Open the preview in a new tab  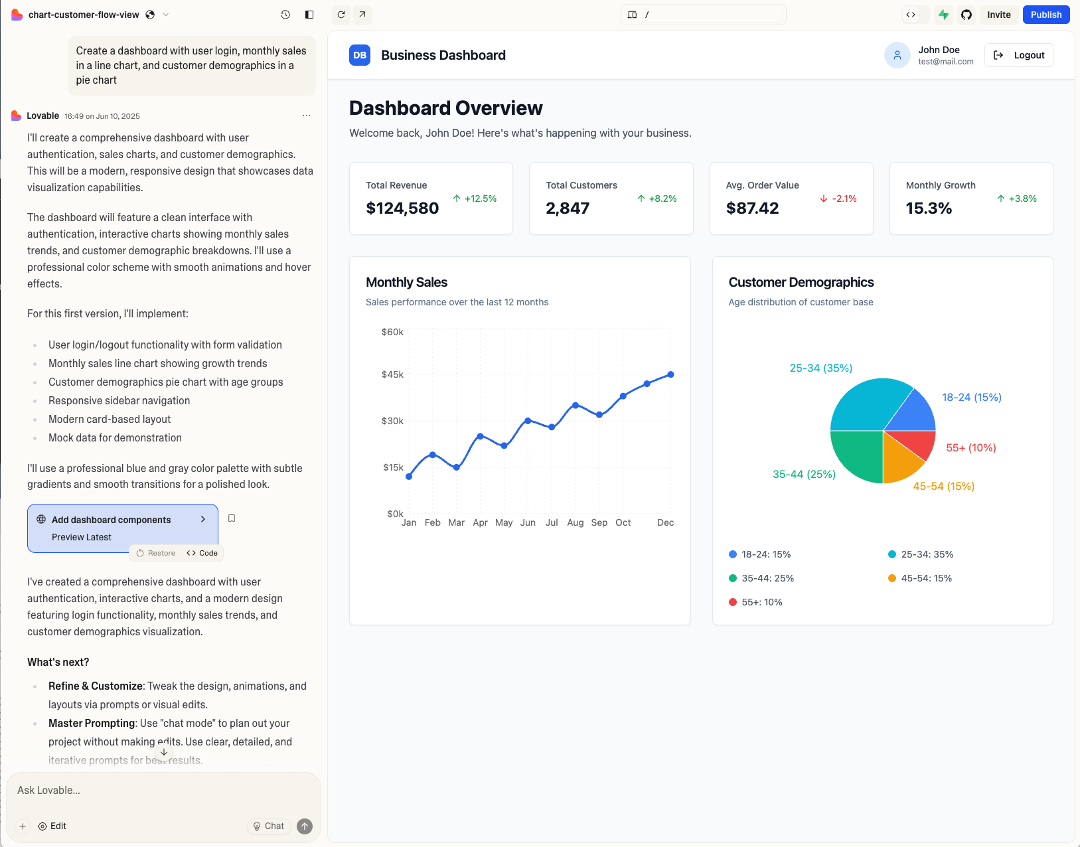click(x=362, y=15)
